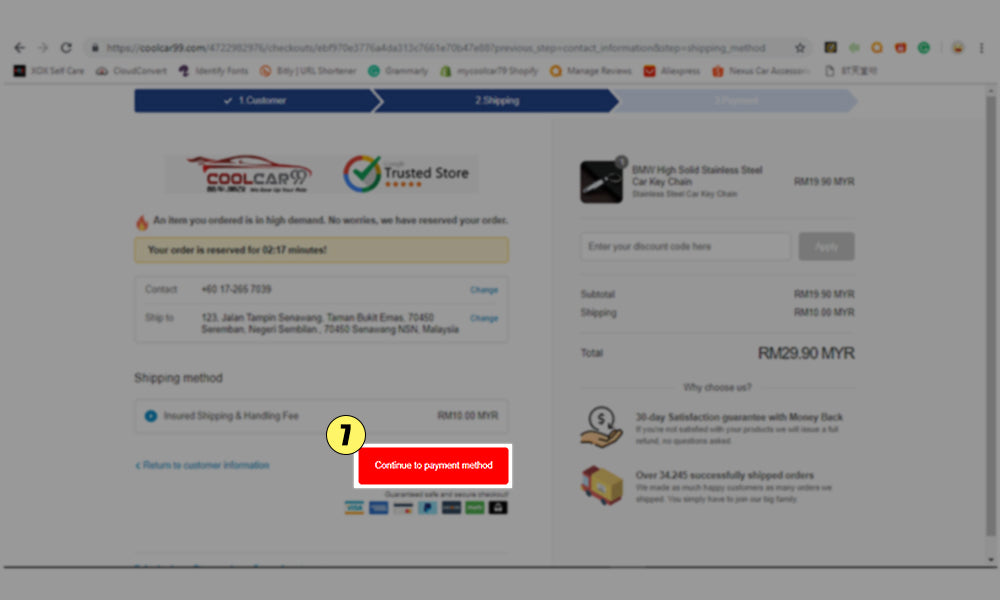Screen dimensions: 1000x600
Task: Click the PayPal payment icon
Action: coord(427,508)
